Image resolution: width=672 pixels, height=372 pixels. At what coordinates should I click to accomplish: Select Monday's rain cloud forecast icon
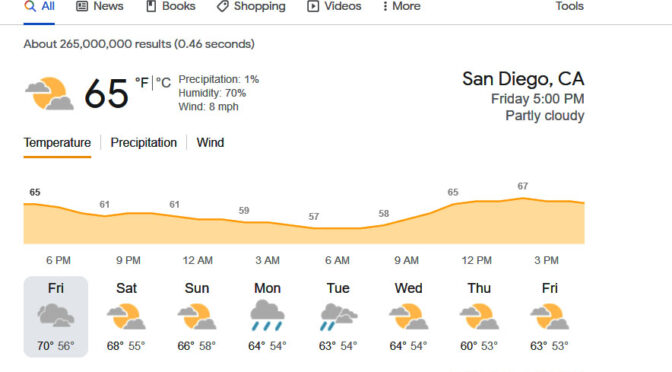coord(267,315)
